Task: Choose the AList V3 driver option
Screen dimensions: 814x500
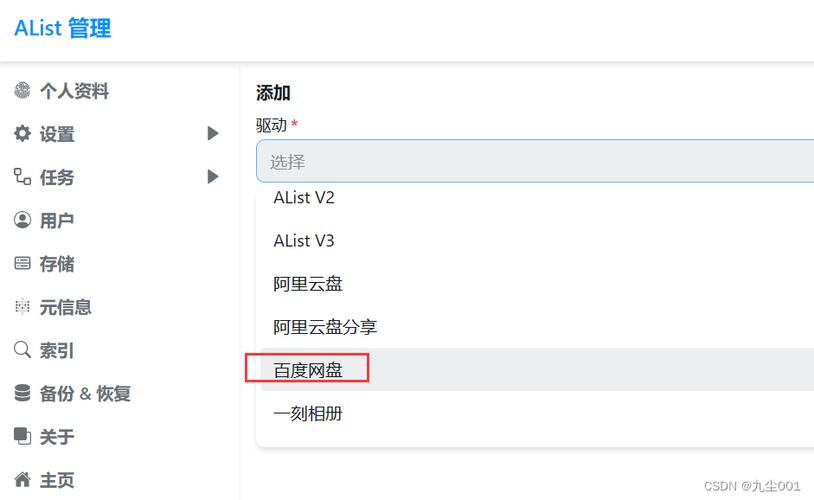Action: coord(537,240)
